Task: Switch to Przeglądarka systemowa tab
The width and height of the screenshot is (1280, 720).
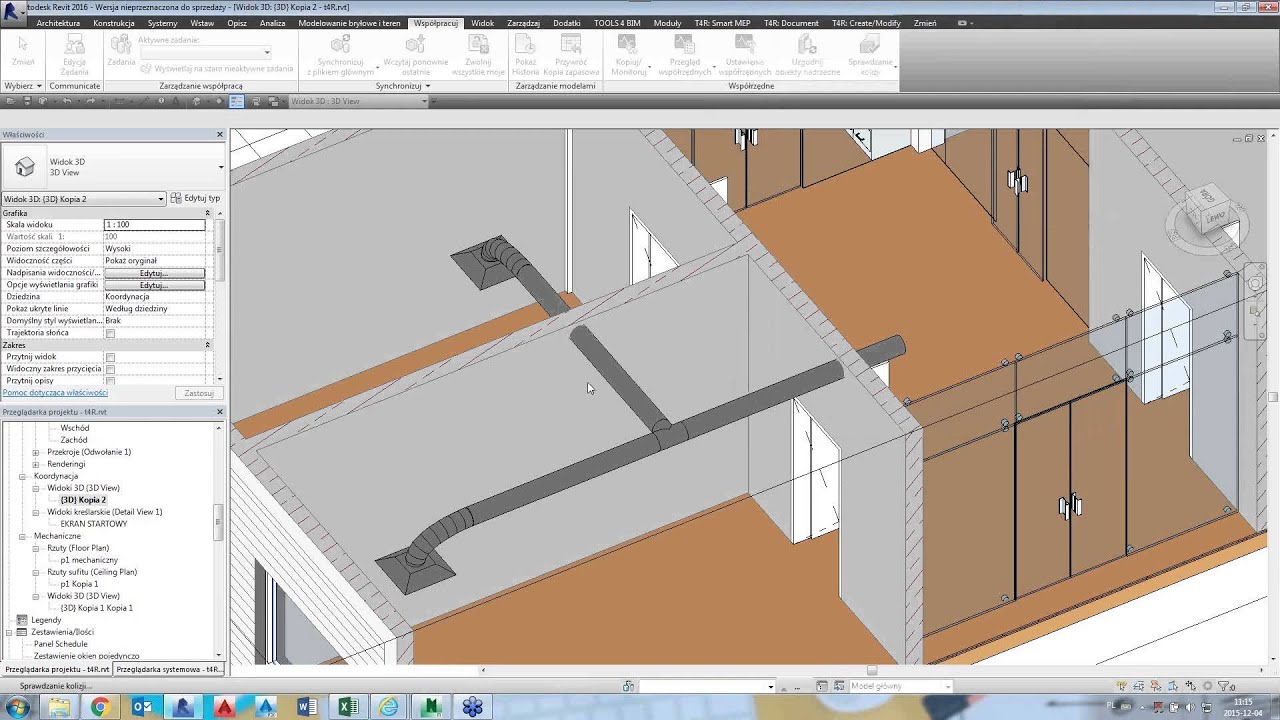Action: coord(168,669)
